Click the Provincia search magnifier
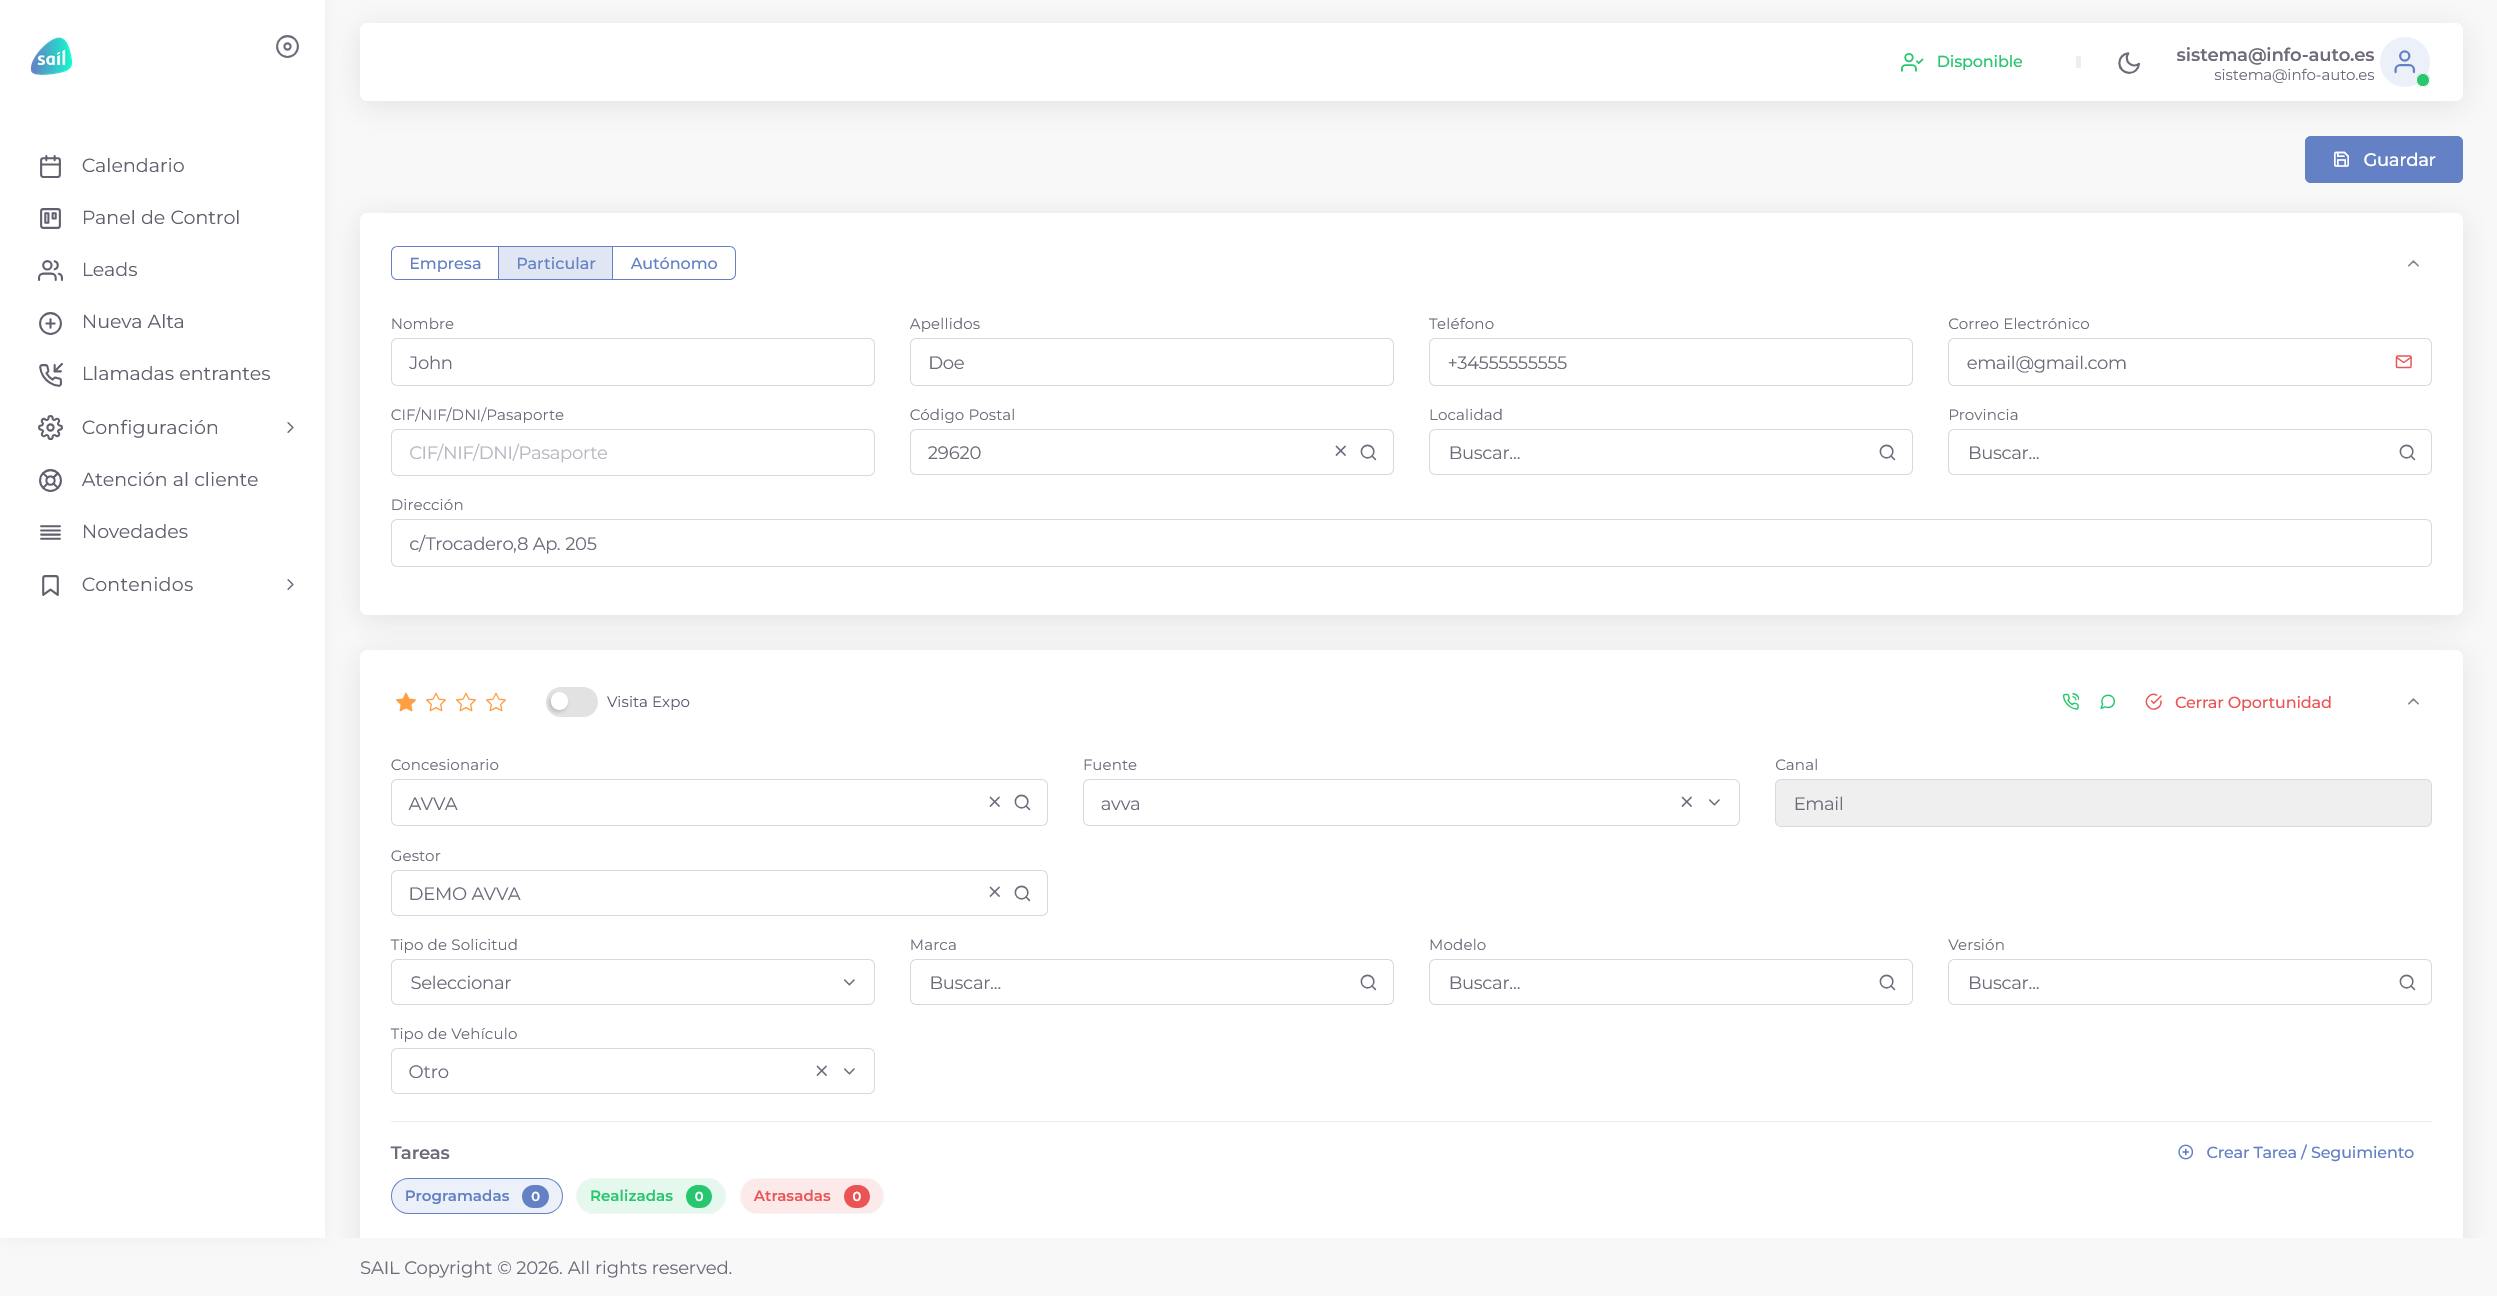The height and width of the screenshot is (1296, 2497). [x=2407, y=452]
